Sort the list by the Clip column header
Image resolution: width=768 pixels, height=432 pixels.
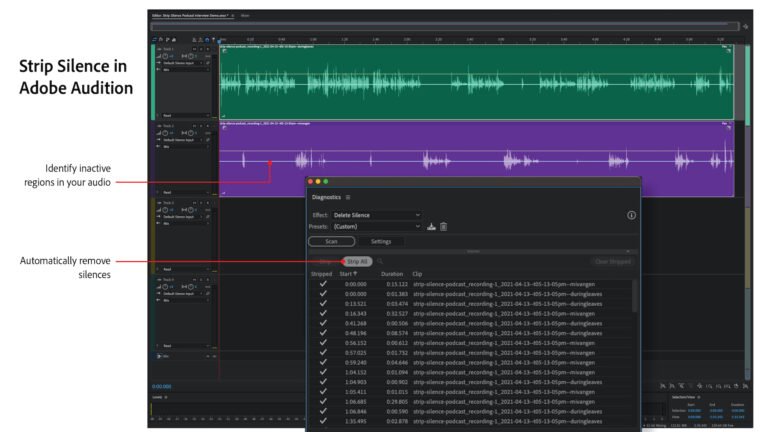click(x=417, y=274)
